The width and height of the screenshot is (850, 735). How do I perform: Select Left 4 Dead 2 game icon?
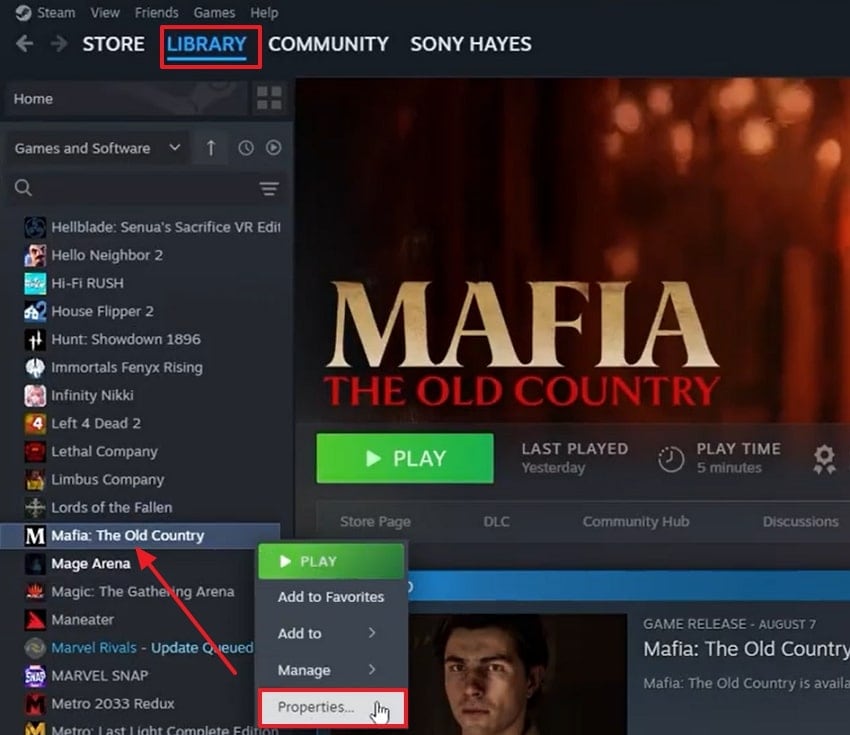pos(35,423)
